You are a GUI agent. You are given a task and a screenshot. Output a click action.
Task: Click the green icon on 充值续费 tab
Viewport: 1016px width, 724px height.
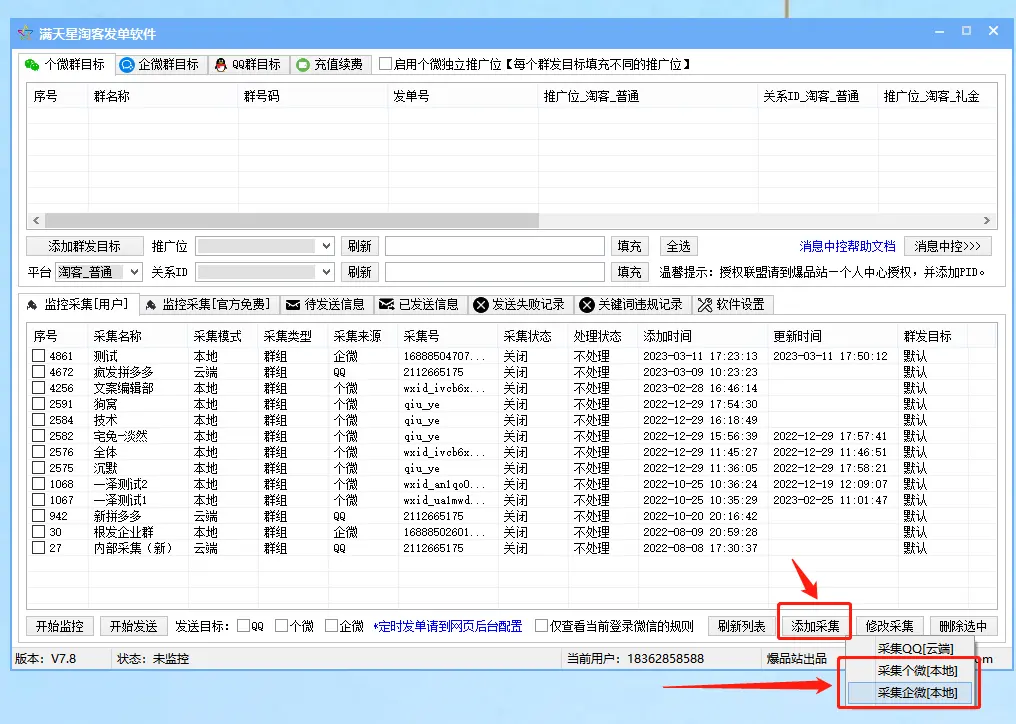[303, 65]
